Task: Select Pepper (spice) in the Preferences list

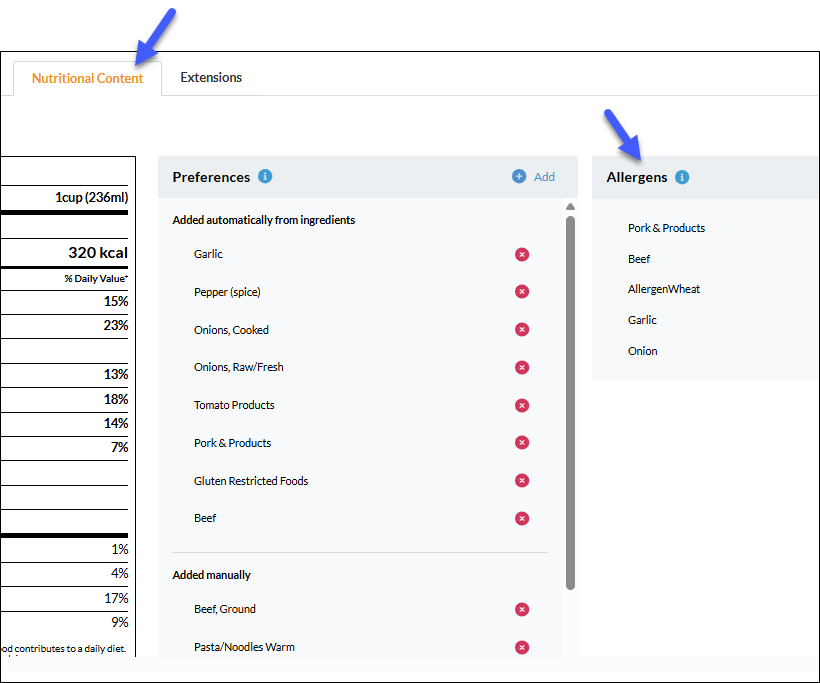Action: click(x=227, y=292)
